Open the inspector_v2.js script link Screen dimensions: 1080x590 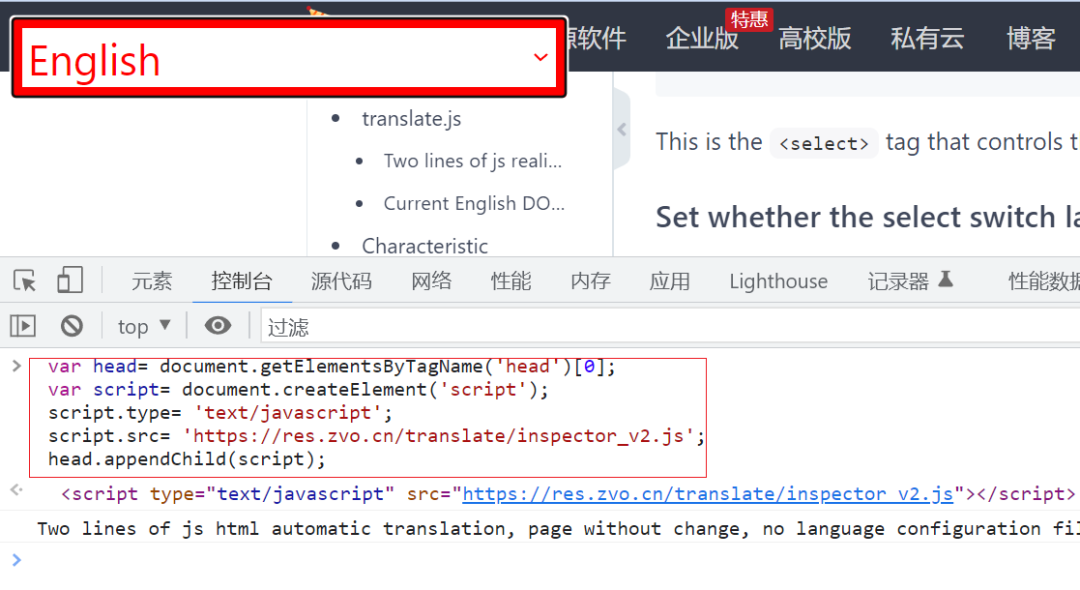(707, 494)
